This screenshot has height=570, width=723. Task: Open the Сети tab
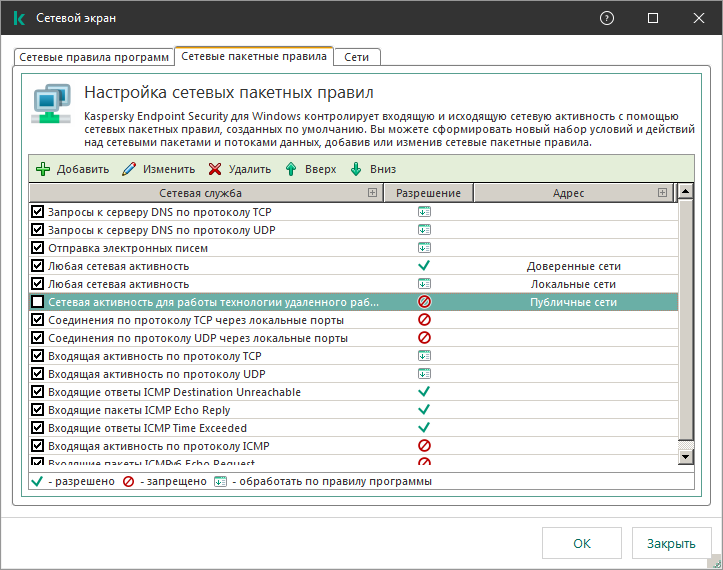pos(357,58)
